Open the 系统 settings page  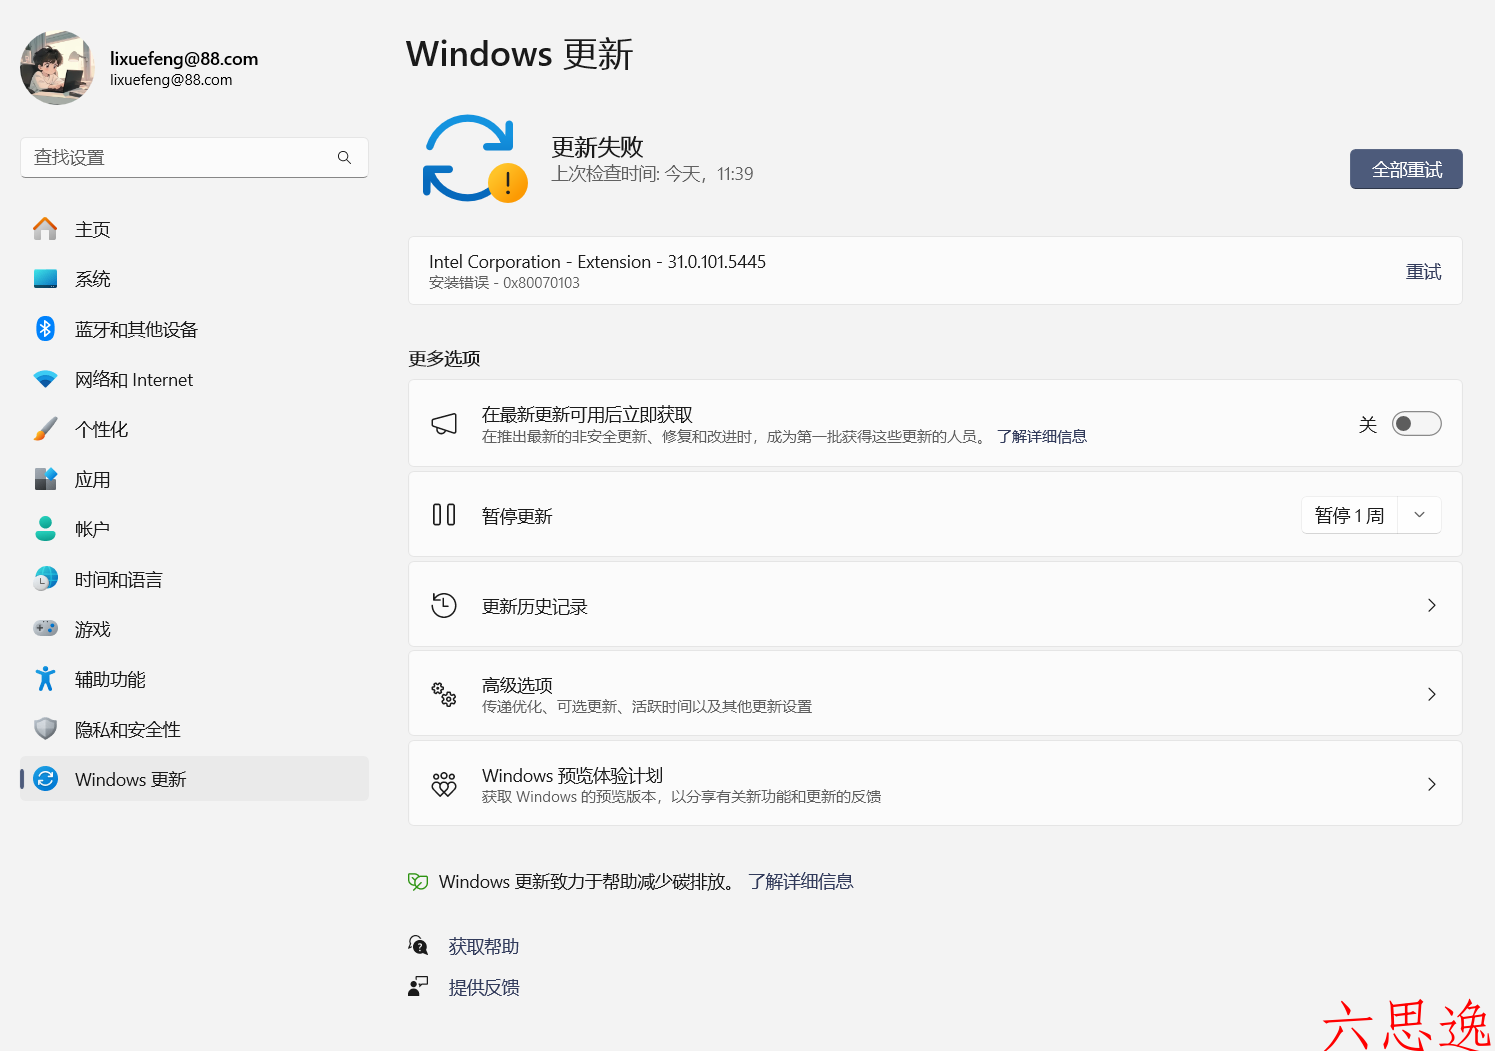pyautogui.click(x=93, y=279)
